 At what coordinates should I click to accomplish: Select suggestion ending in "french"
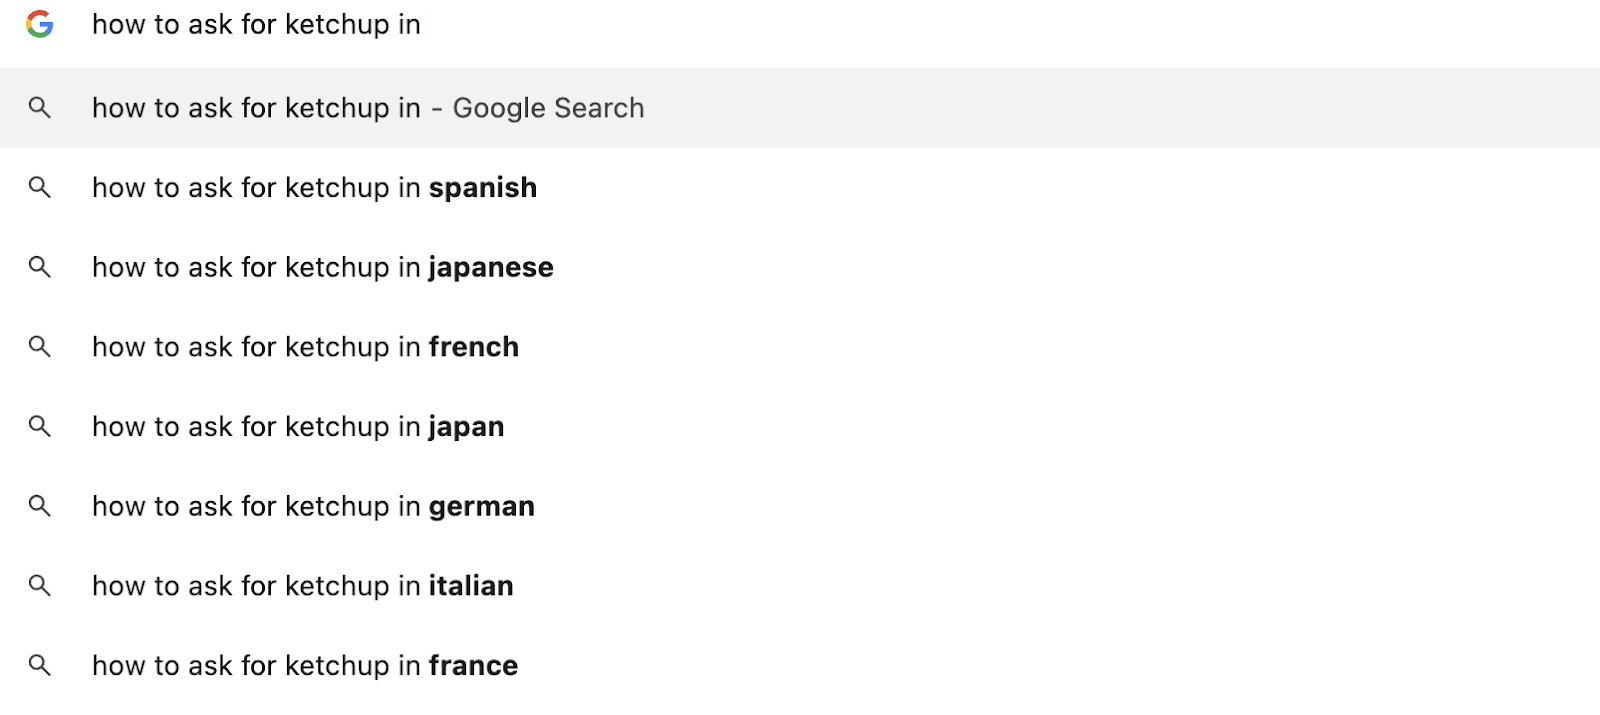(305, 347)
